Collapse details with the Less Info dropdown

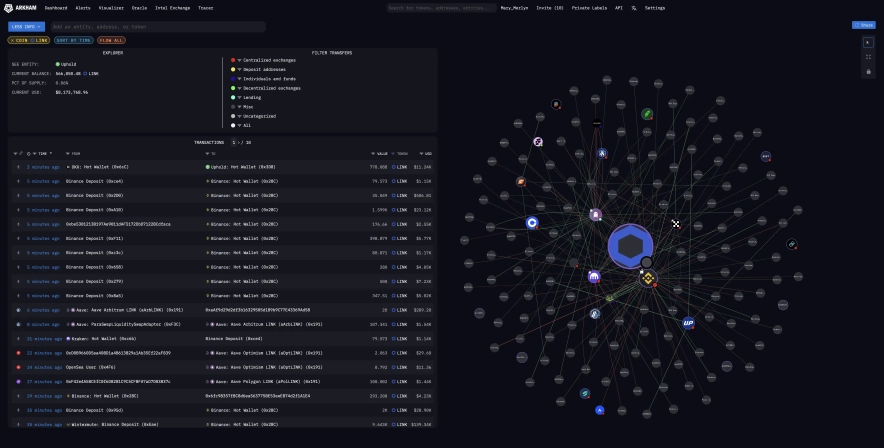click(25, 26)
